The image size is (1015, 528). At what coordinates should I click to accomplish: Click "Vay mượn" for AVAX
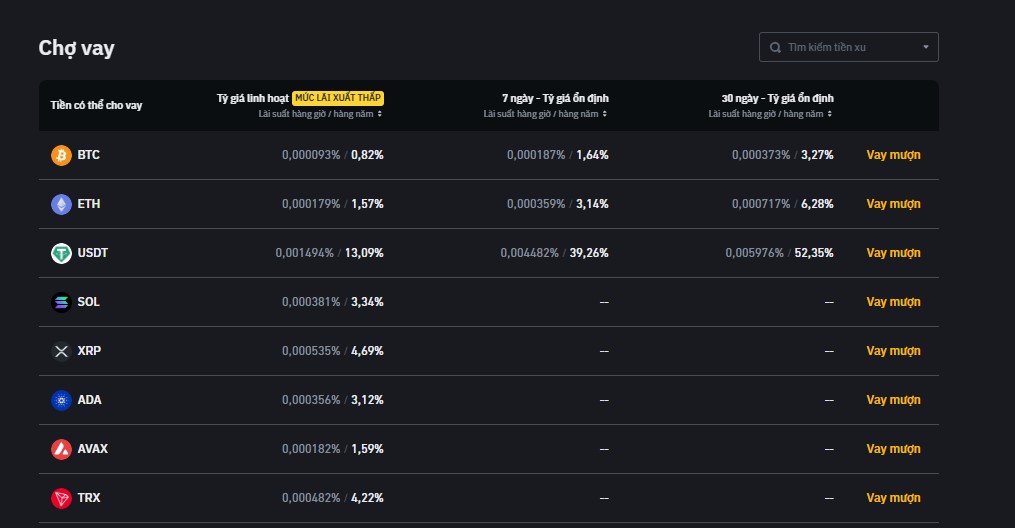point(893,449)
